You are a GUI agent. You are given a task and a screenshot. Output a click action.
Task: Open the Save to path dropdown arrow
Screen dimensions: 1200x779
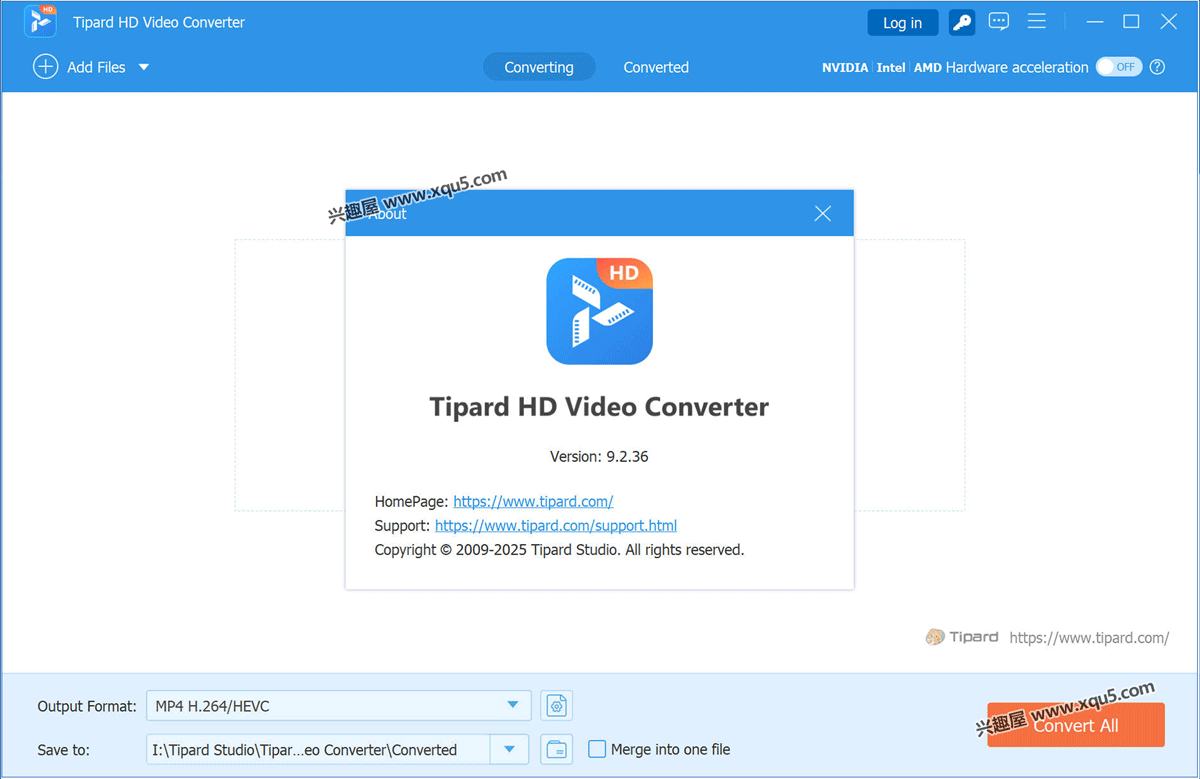click(x=509, y=749)
